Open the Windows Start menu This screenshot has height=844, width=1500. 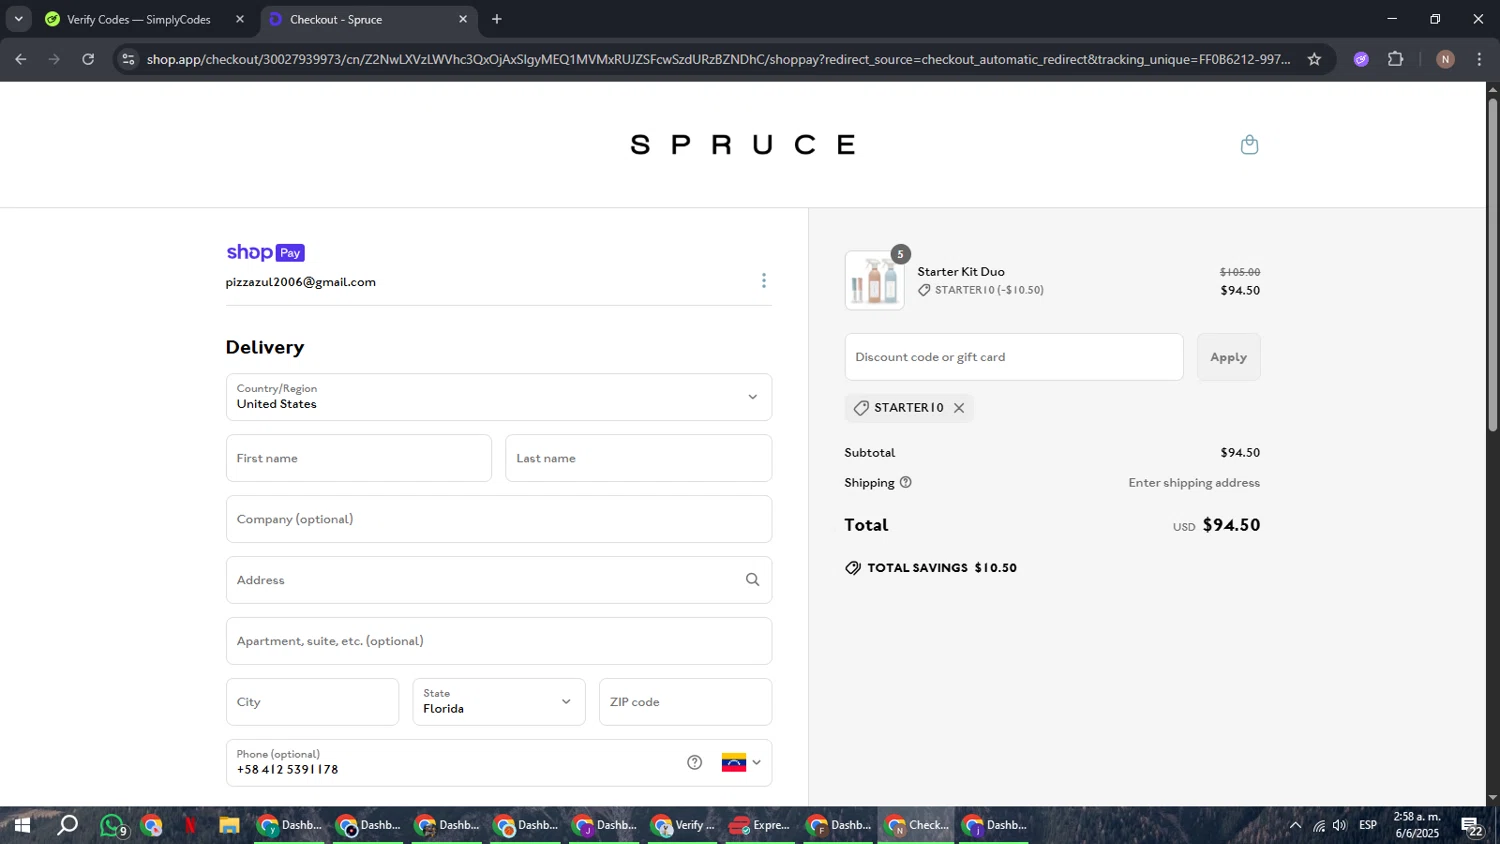click(x=22, y=825)
